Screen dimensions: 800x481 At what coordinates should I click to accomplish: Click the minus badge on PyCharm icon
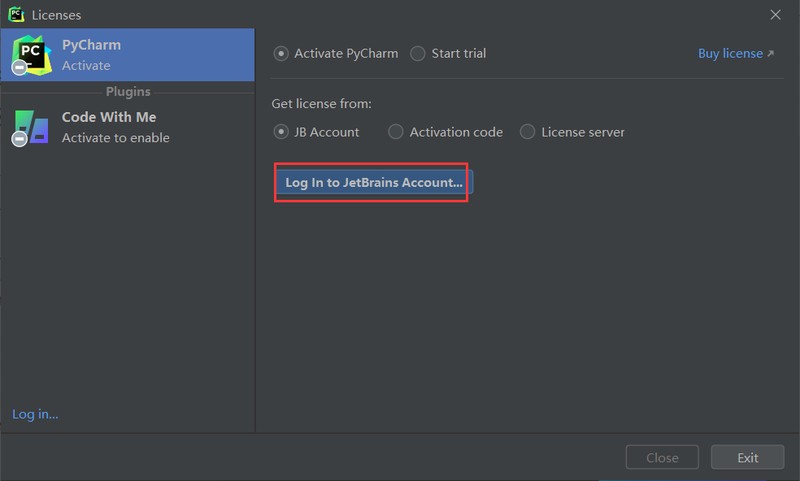(19, 68)
